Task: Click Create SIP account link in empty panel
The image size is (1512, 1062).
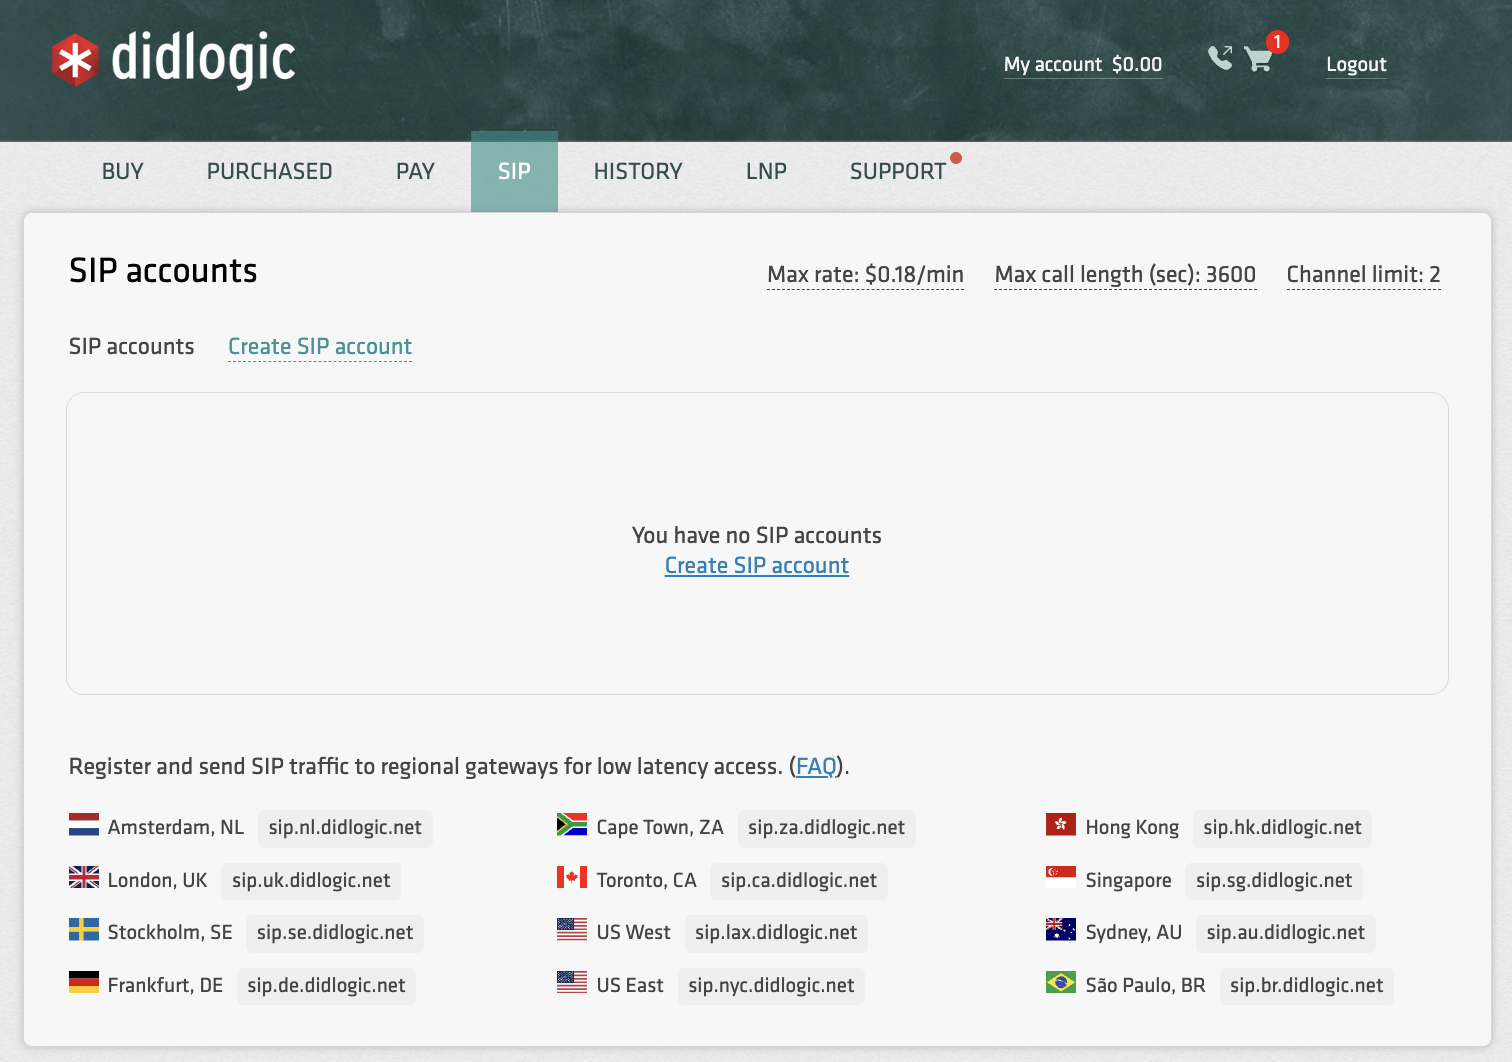Action: pos(756,566)
